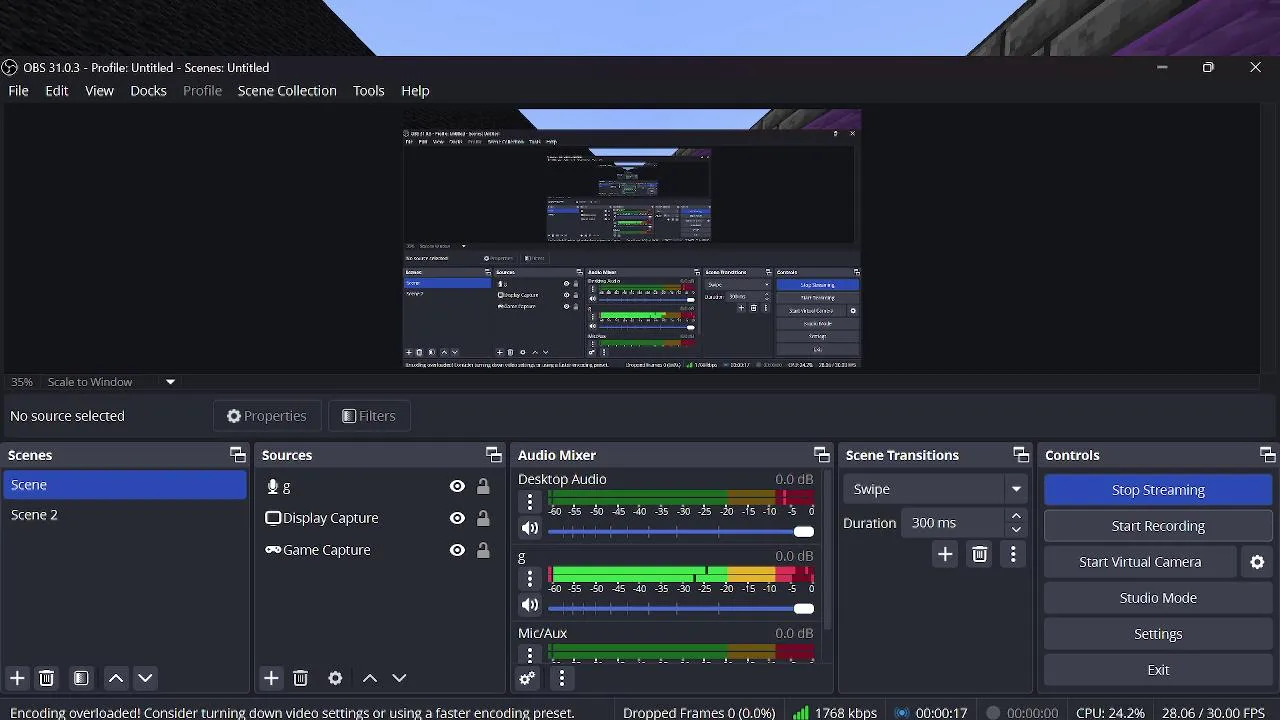This screenshot has height=720, width=1280.
Task: Add a new scene with plus icon
Action: click(17, 678)
